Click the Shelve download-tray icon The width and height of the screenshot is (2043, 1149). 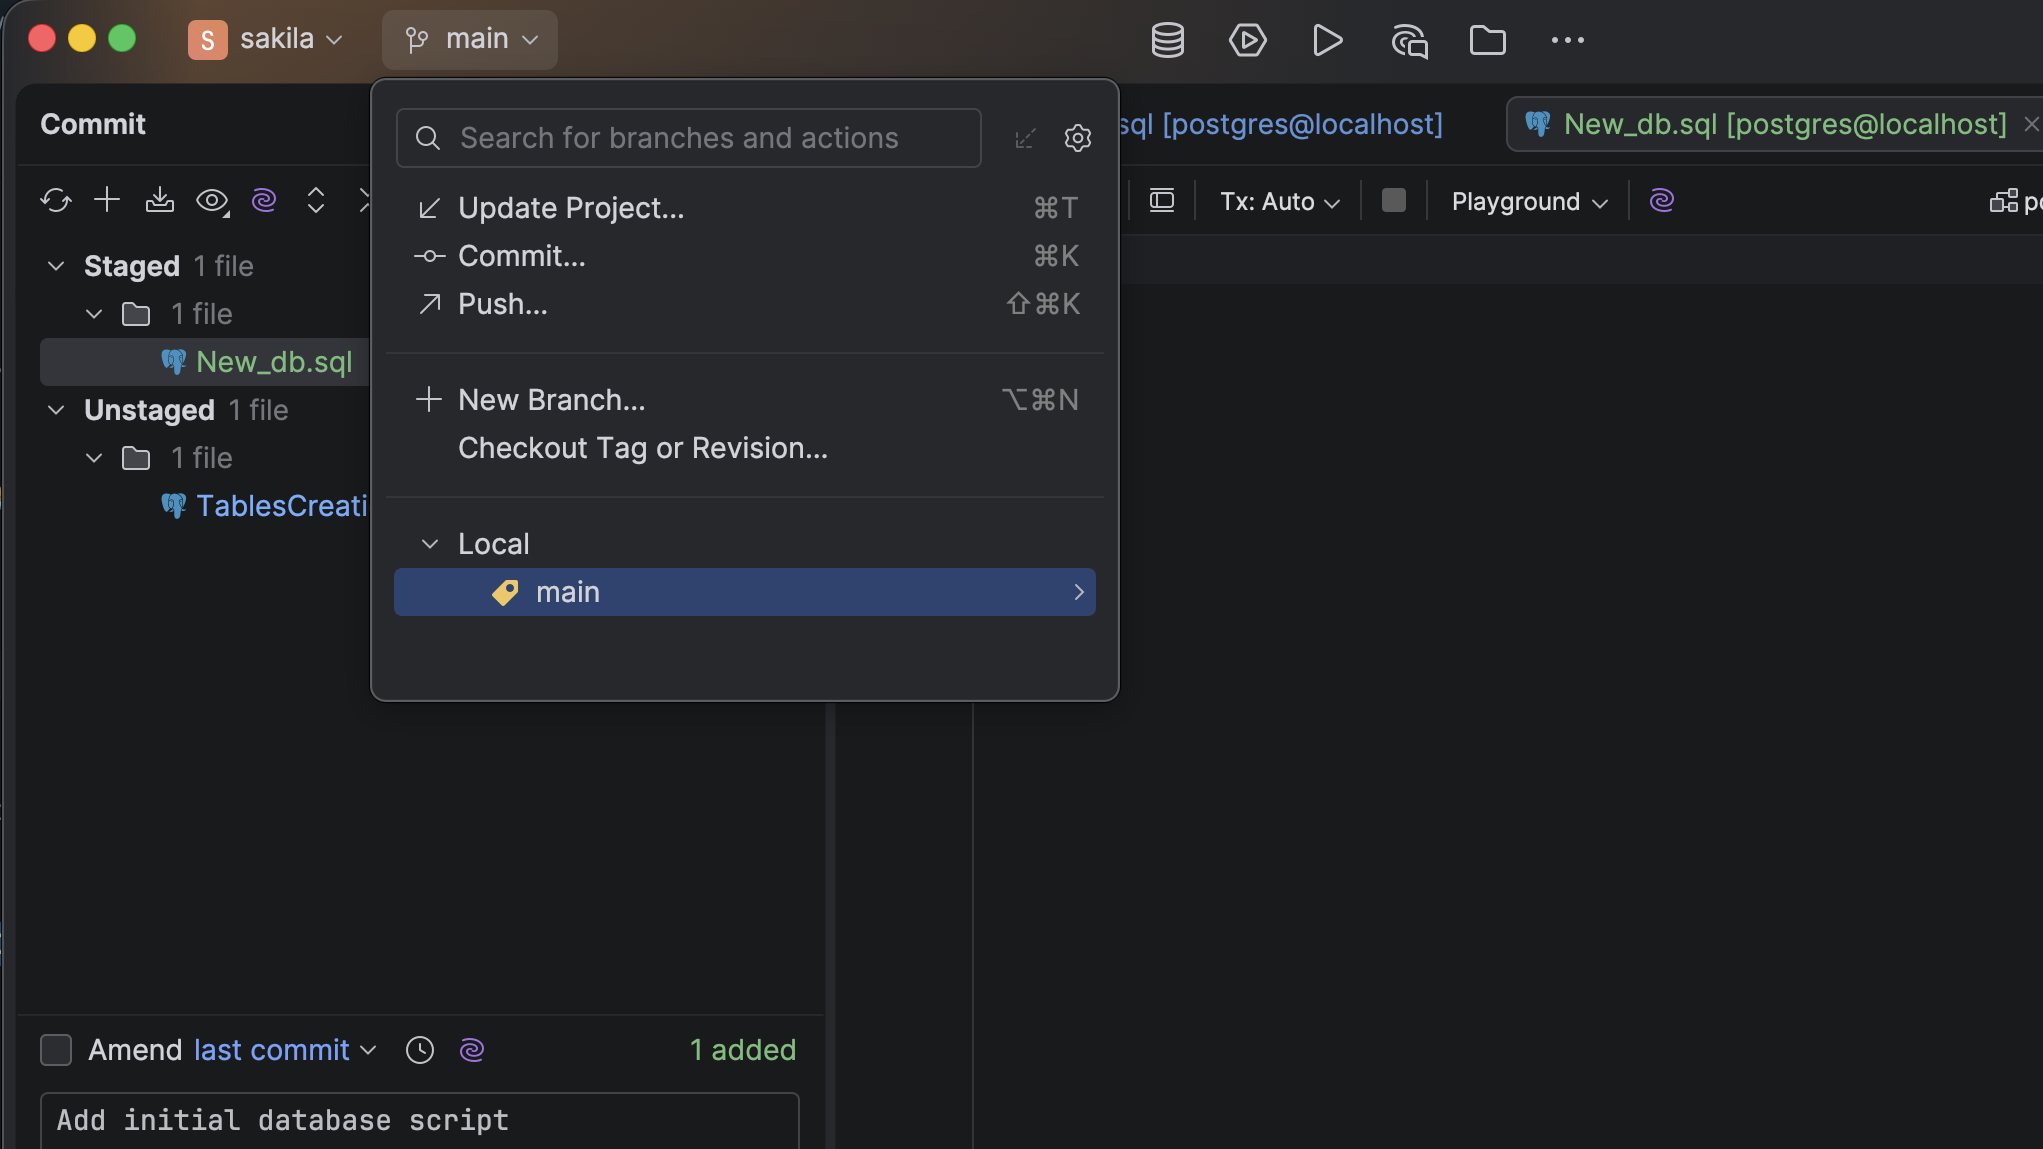159,200
